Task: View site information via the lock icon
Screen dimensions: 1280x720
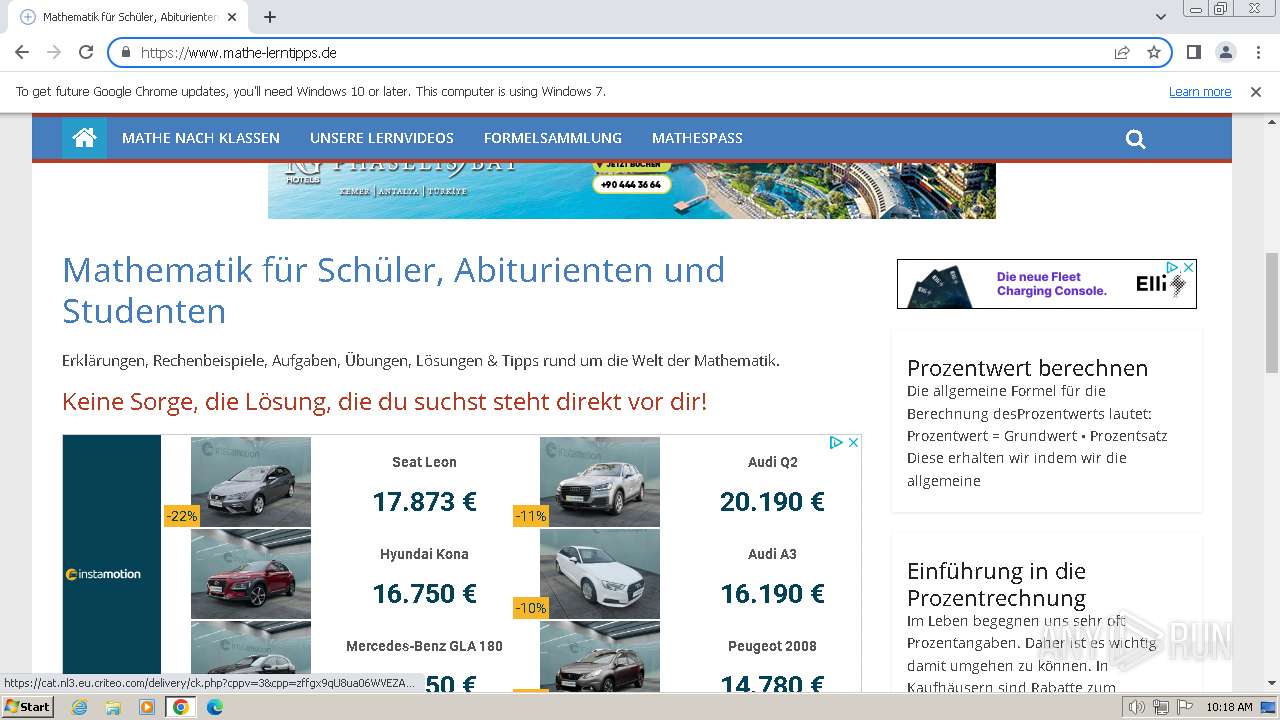Action: (x=126, y=53)
